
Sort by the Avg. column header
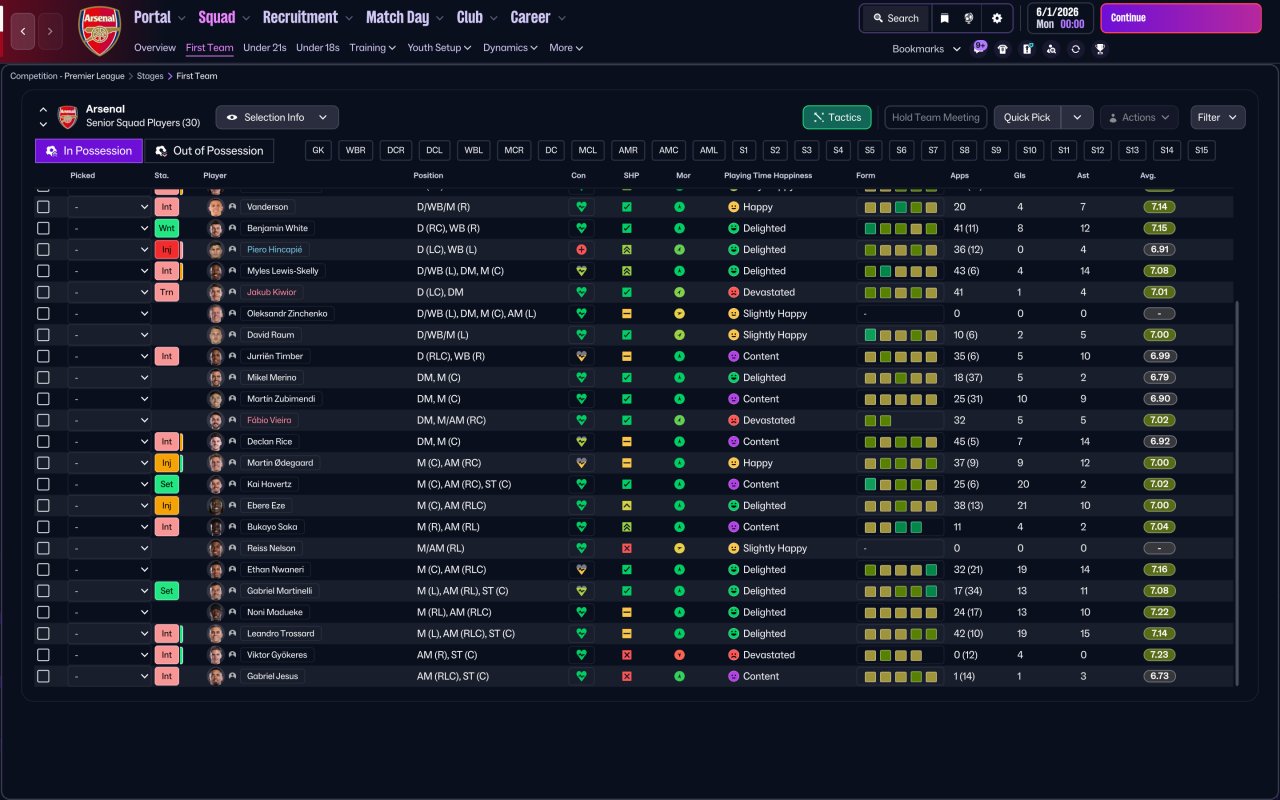coord(1148,175)
